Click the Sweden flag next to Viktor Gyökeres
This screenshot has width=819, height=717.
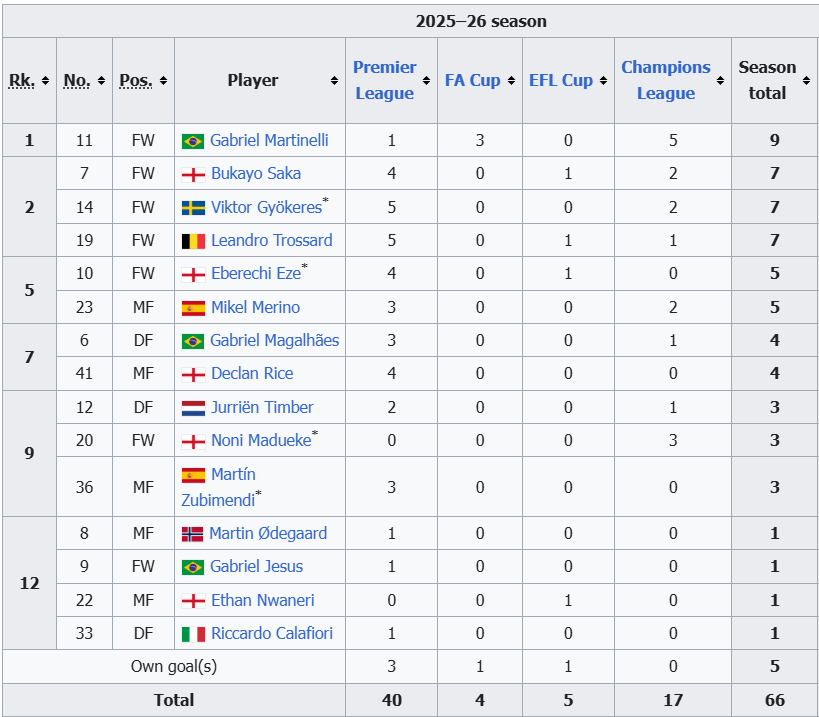coord(193,208)
